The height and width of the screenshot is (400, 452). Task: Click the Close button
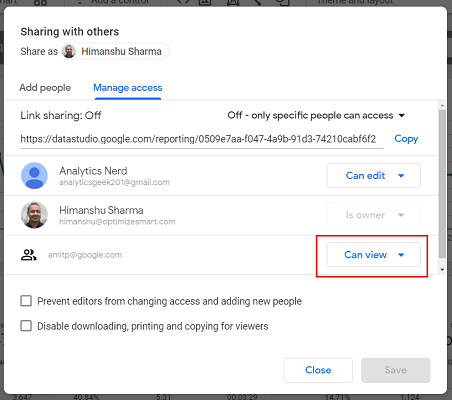pyautogui.click(x=318, y=370)
